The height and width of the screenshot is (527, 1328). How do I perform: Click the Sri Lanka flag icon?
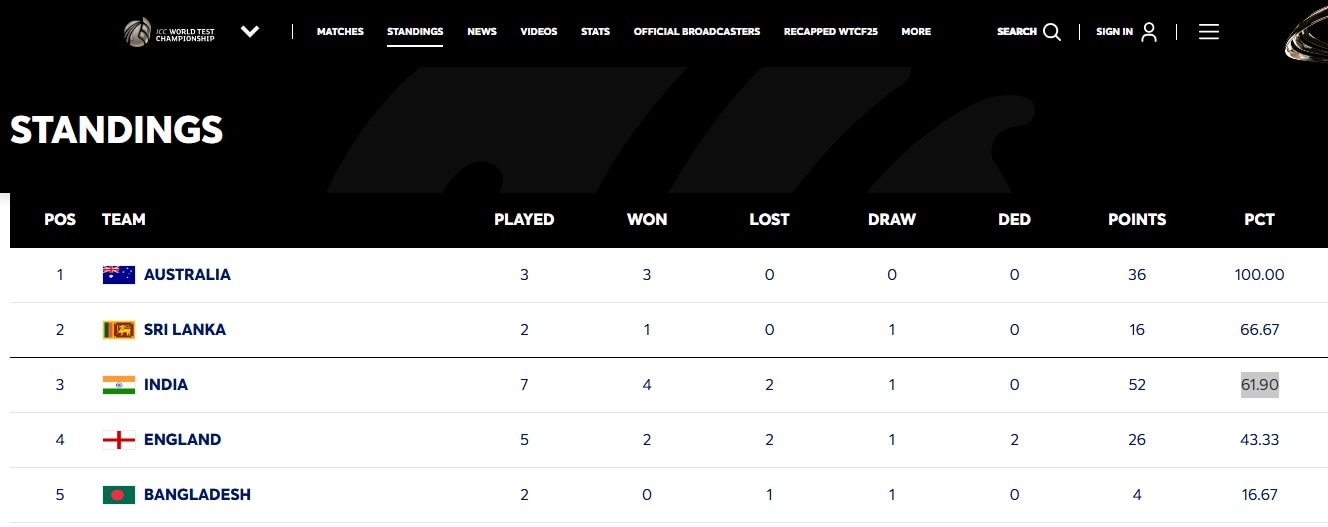[119, 330]
